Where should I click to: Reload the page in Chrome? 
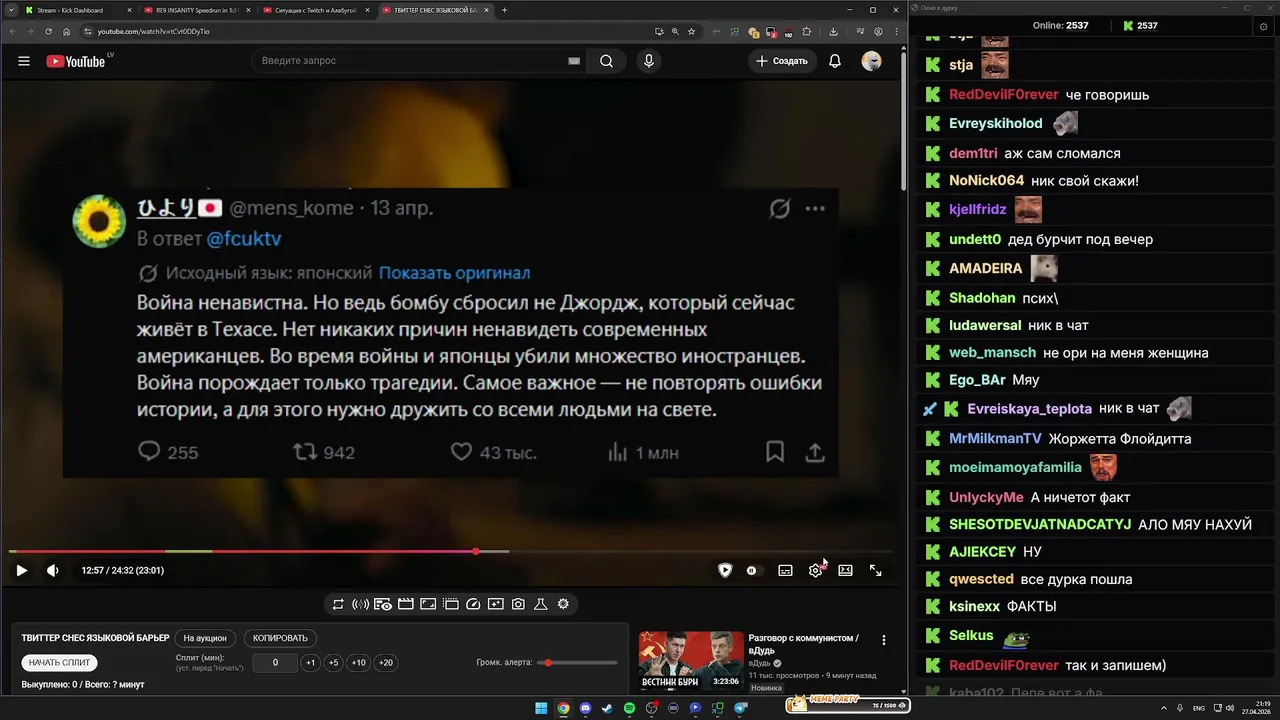tap(48, 31)
